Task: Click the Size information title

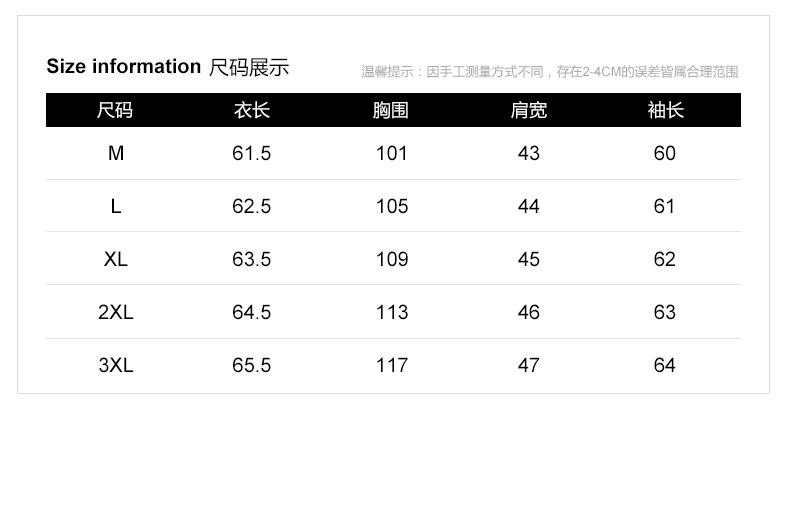Action: click(124, 67)
